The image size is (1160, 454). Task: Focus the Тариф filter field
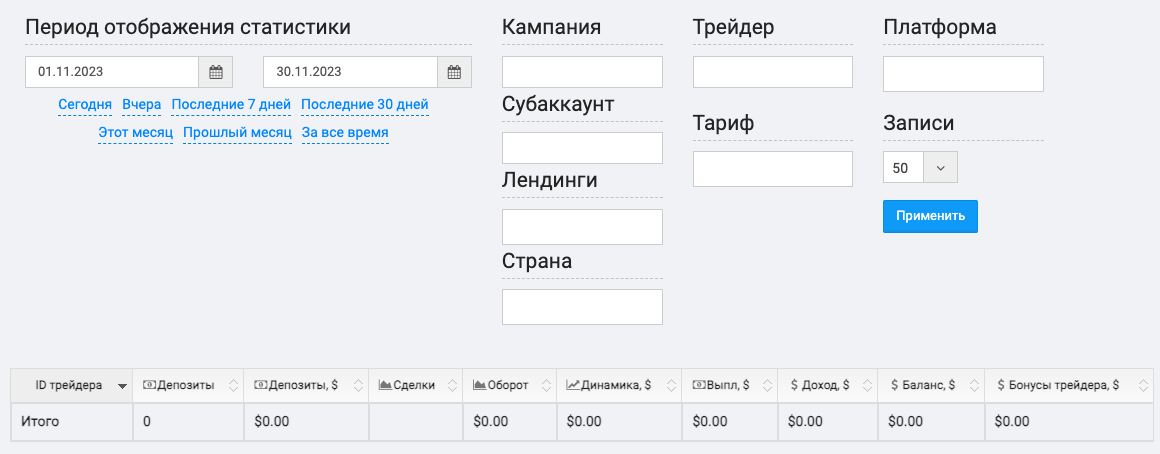pyautogui.click(x=773, y=169)
